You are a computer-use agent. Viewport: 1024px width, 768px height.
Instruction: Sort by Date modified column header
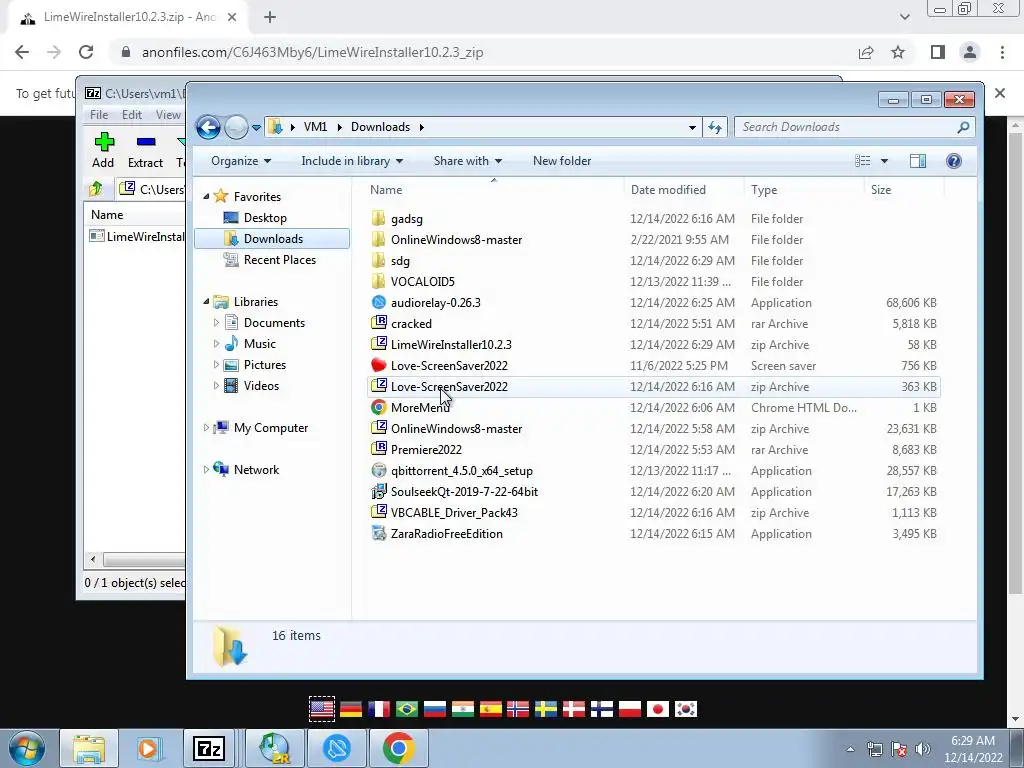click(668, 190)
